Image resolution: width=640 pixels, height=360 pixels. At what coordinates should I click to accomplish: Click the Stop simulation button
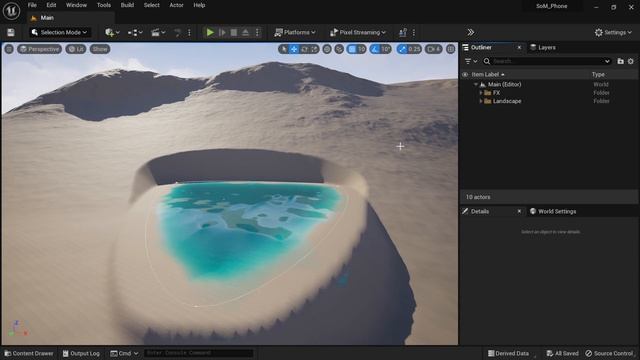pyautogui.click(x=234, y=33)
